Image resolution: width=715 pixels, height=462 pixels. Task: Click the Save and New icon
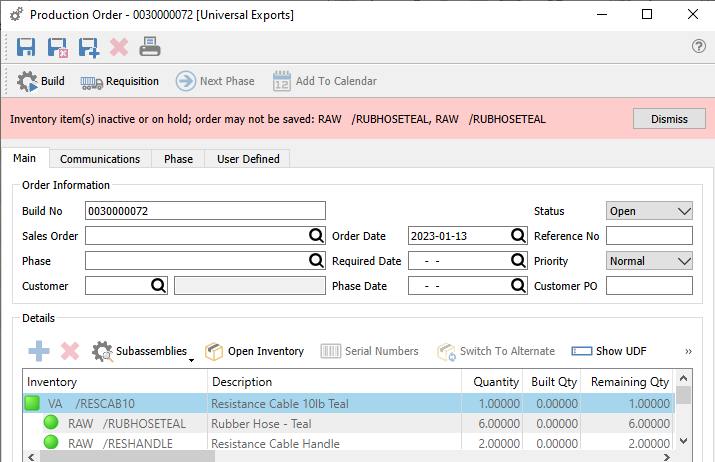coord(88,47)
